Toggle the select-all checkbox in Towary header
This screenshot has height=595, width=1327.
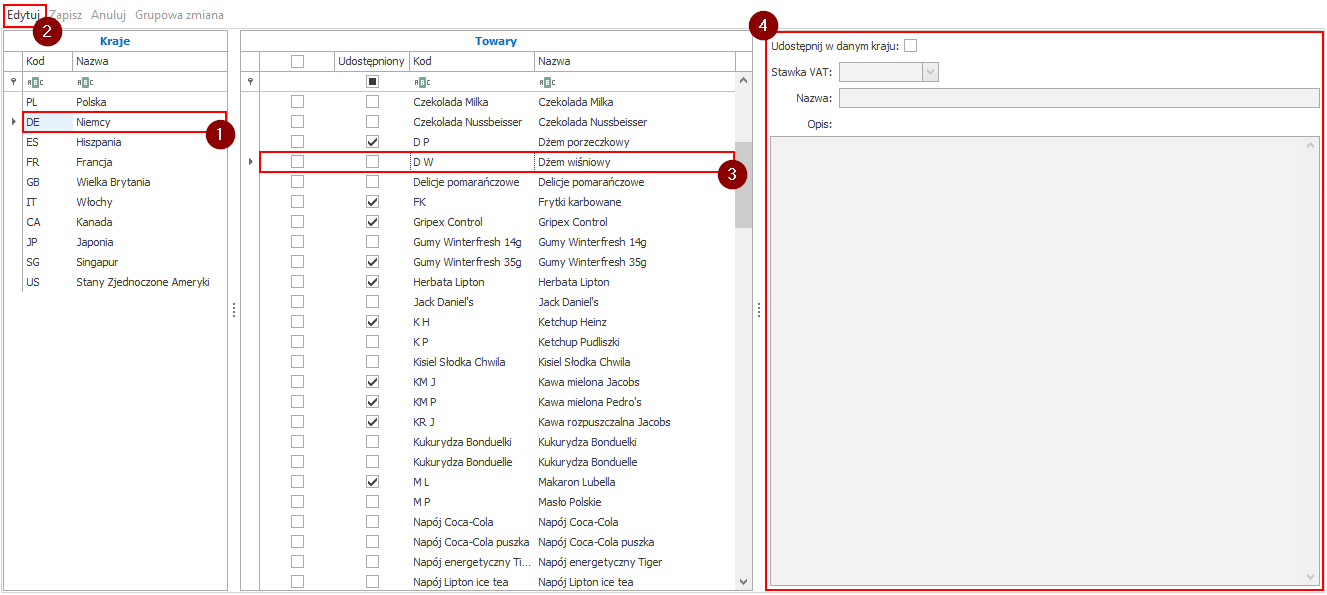point(297,62)
